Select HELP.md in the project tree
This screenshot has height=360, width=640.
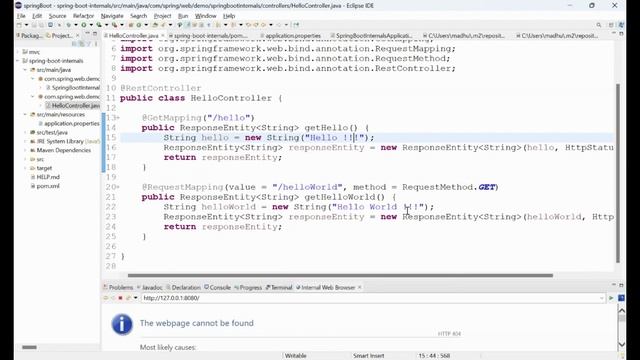(45, 177)
